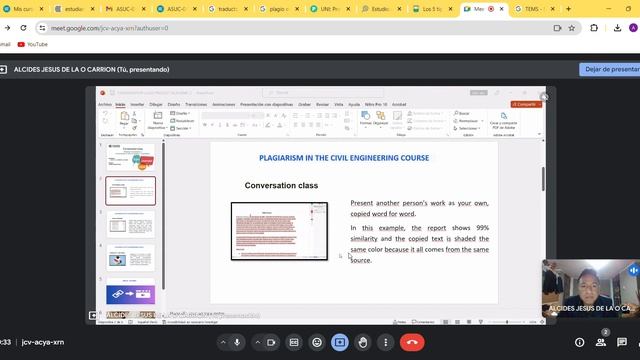The image size is (640, 360).
Task: Show participants panel
Action: click(x=601, y=342)
